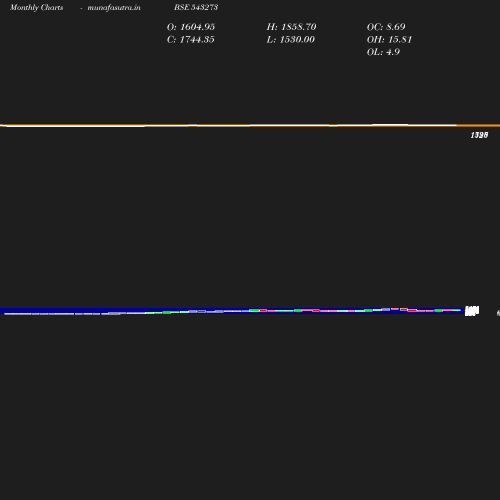Viewport: 500px width, 500px height.
Task: Click the price axis label below orange line
Action: coord(479,135)
